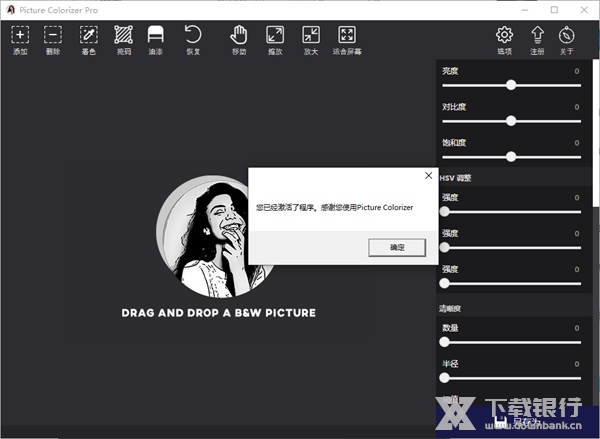This screenshot has height=439, width=600.
Task: Click the 适合屏幕 (Fit to screen) icon
Action: coord(347,36)
